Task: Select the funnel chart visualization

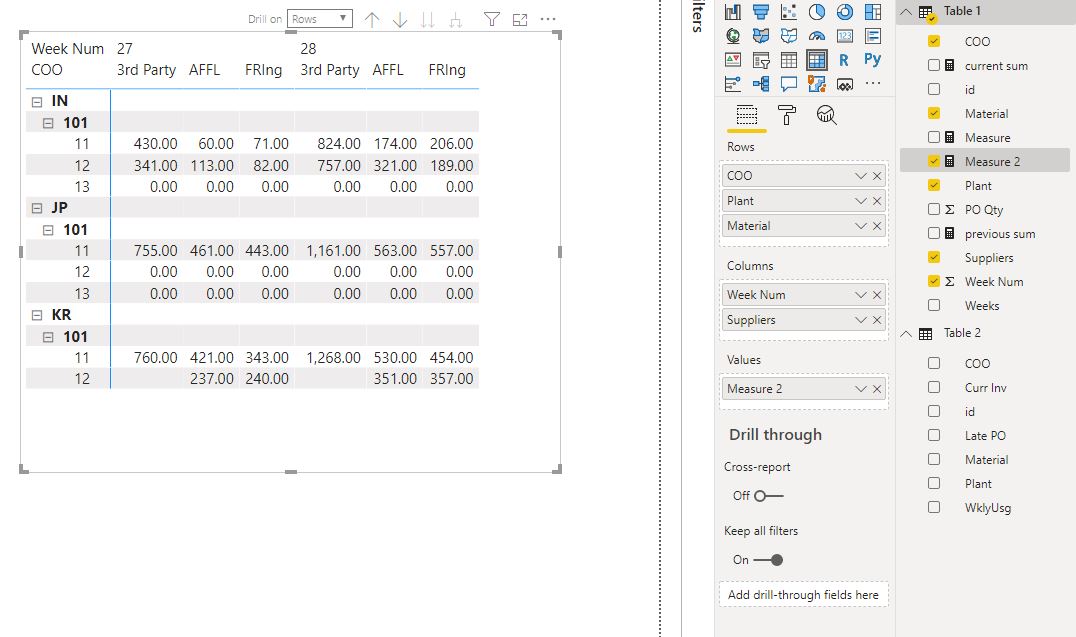Action: tap(761, 12)
